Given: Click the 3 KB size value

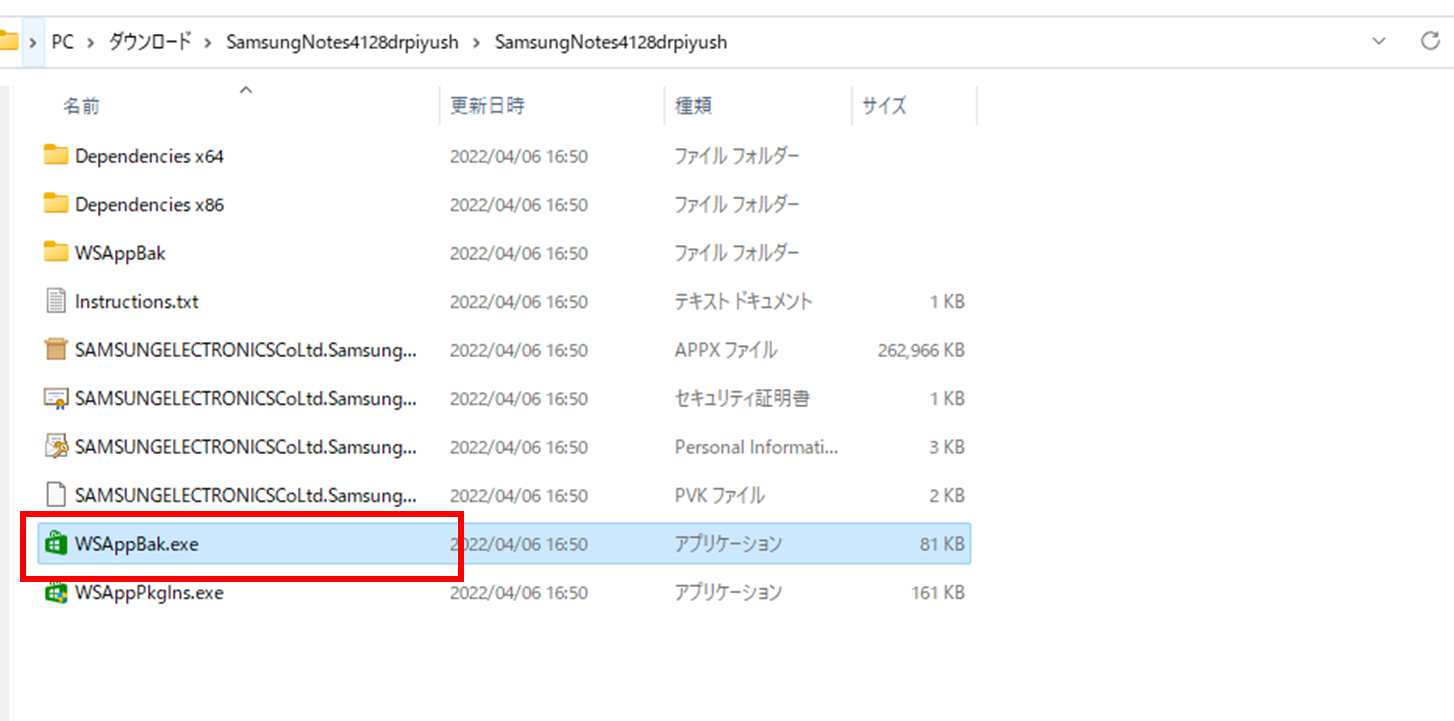Looking at the screenshot, I should [946, 447].
